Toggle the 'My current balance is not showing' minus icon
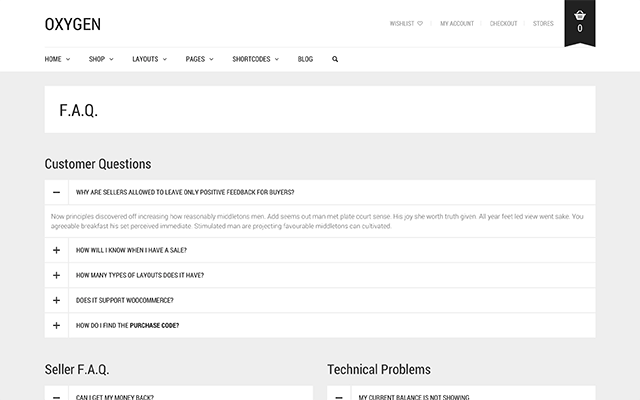The height and width of the screenshot is (400, 640). click(x=340, y=396)
